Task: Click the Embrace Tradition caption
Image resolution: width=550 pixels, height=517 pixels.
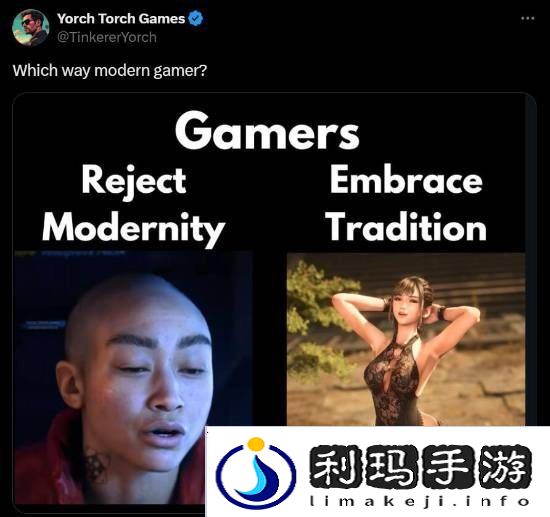Action: point(406,203)
